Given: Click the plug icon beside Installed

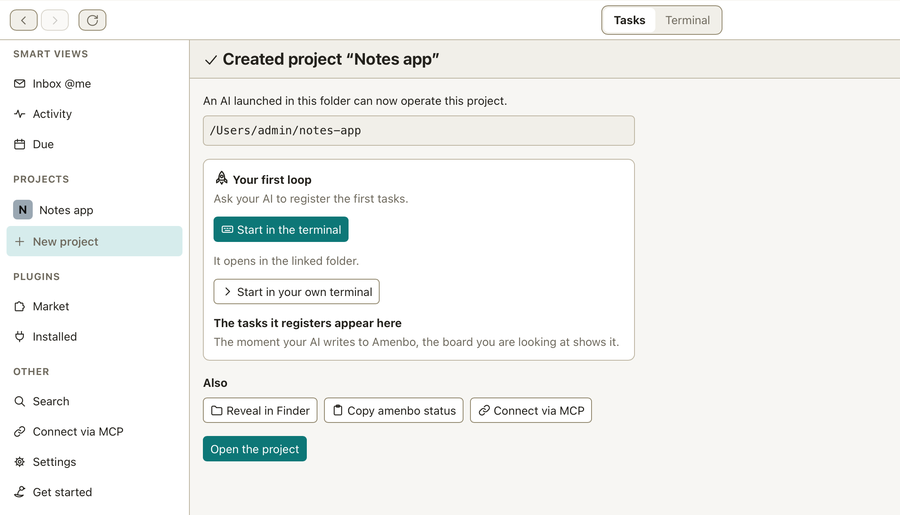Looking at the screenshot, I should [20, 336].
